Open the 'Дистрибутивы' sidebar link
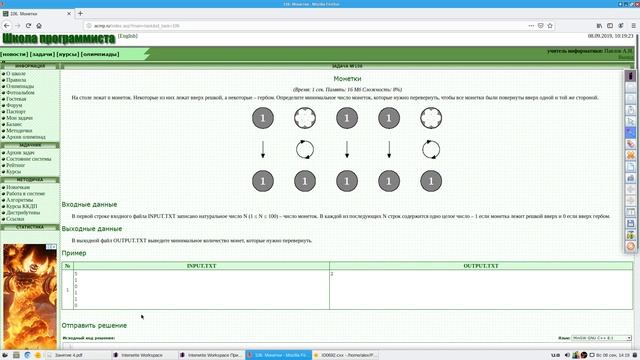This screenshot has width=640, height=360. (x=23, y=213)
